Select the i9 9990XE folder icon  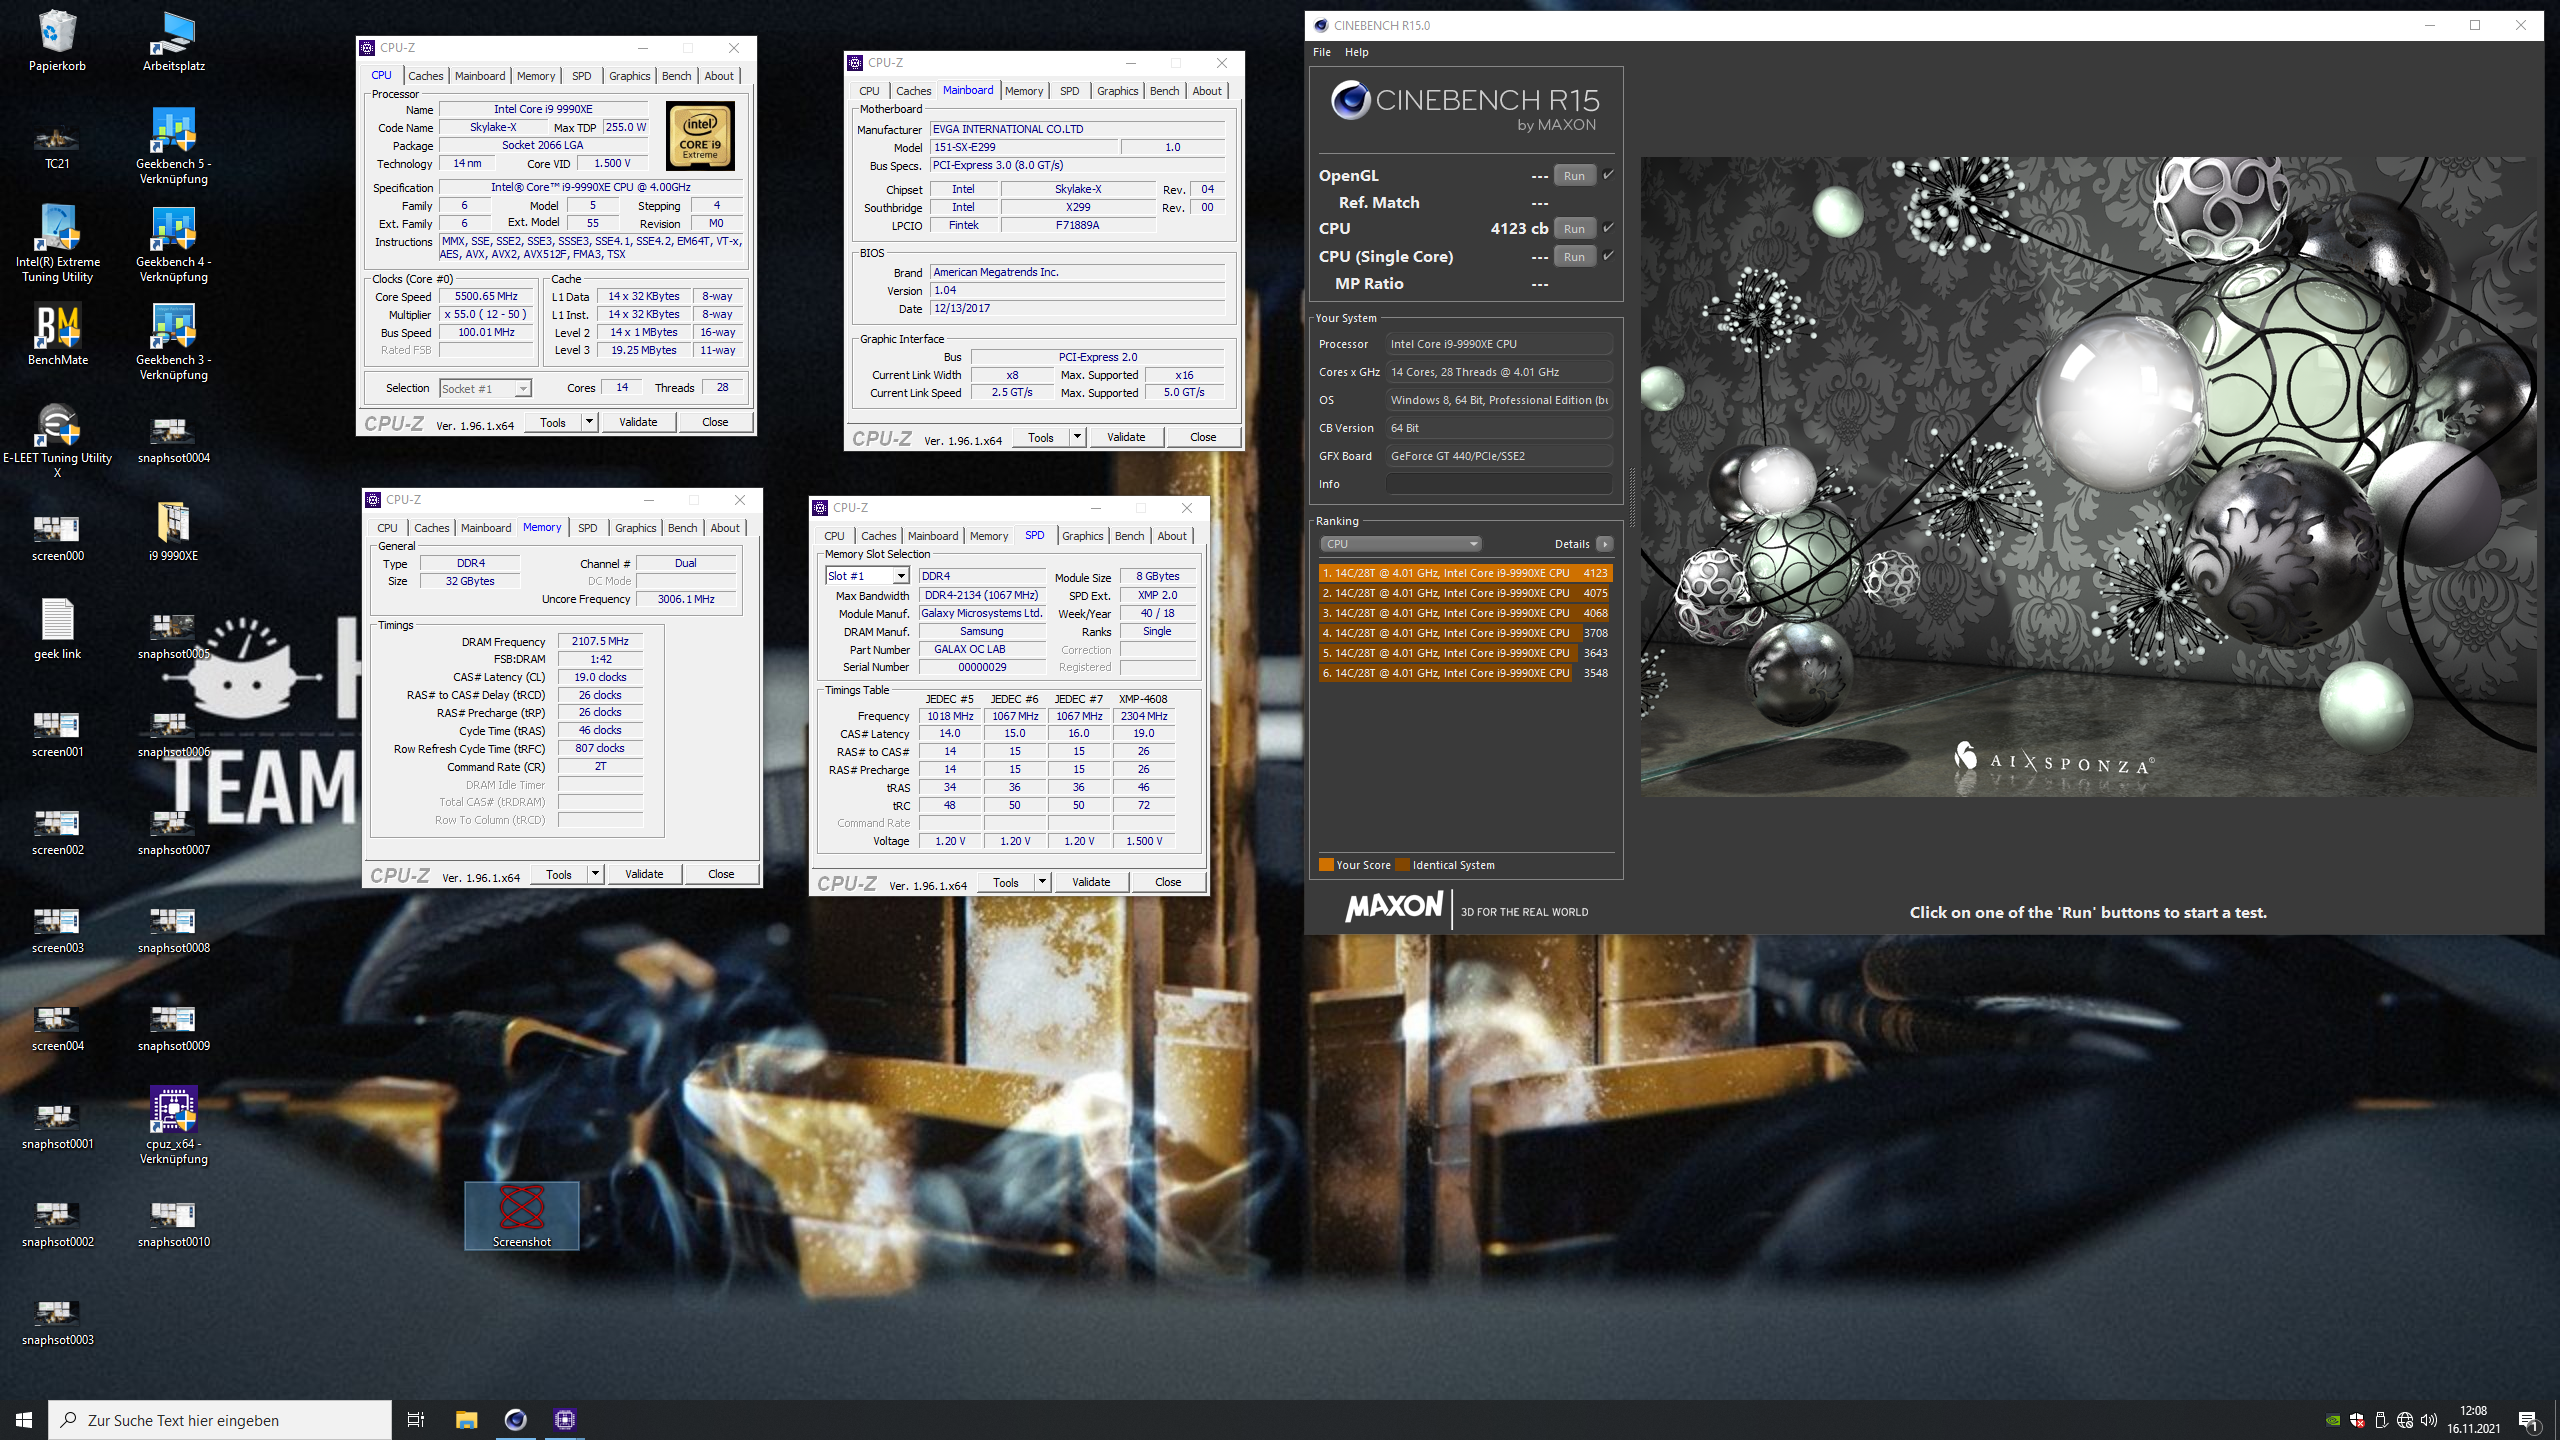173,531
